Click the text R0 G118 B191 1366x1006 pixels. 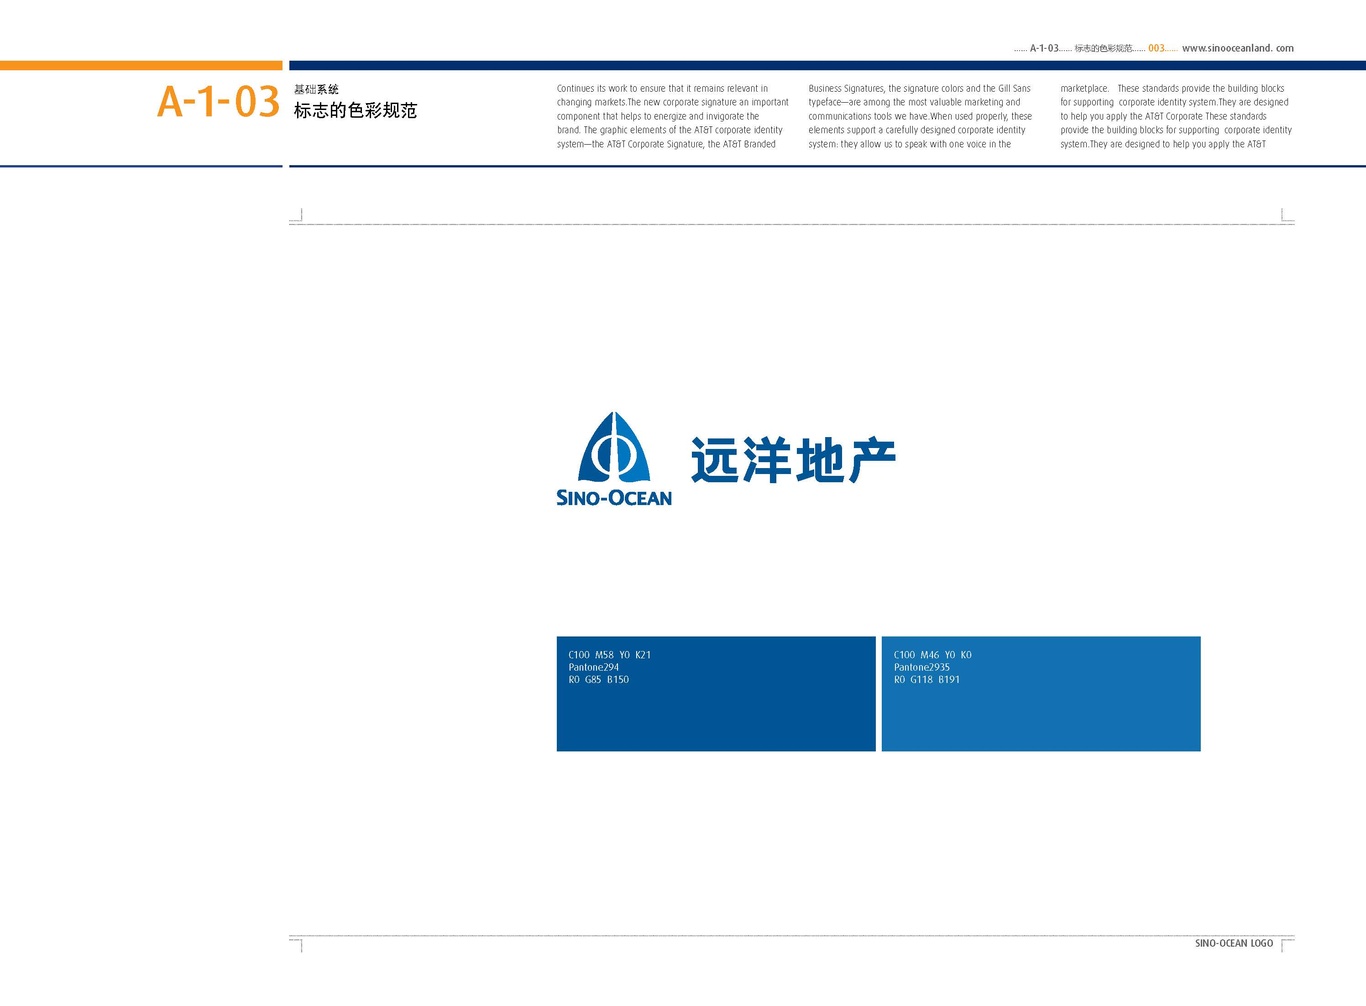point(927,680)
